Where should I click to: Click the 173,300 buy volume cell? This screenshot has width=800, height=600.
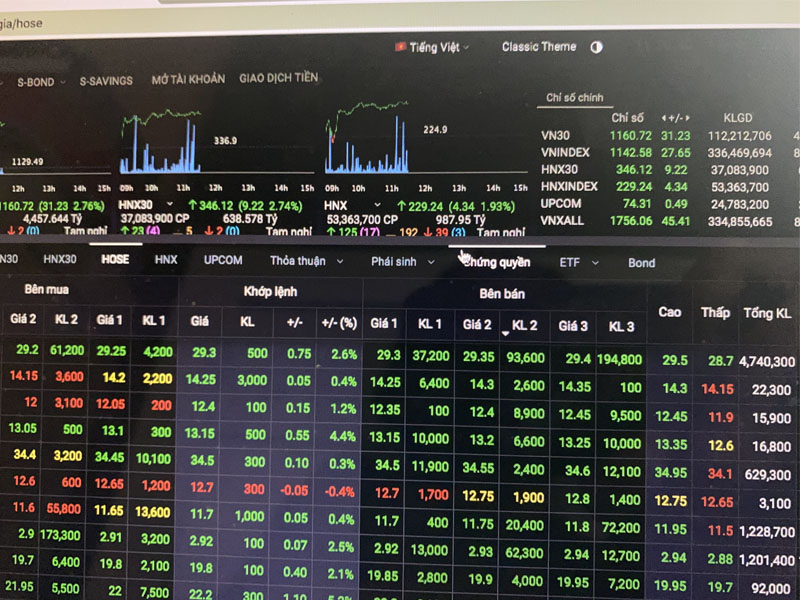click(x=60, y=535)
